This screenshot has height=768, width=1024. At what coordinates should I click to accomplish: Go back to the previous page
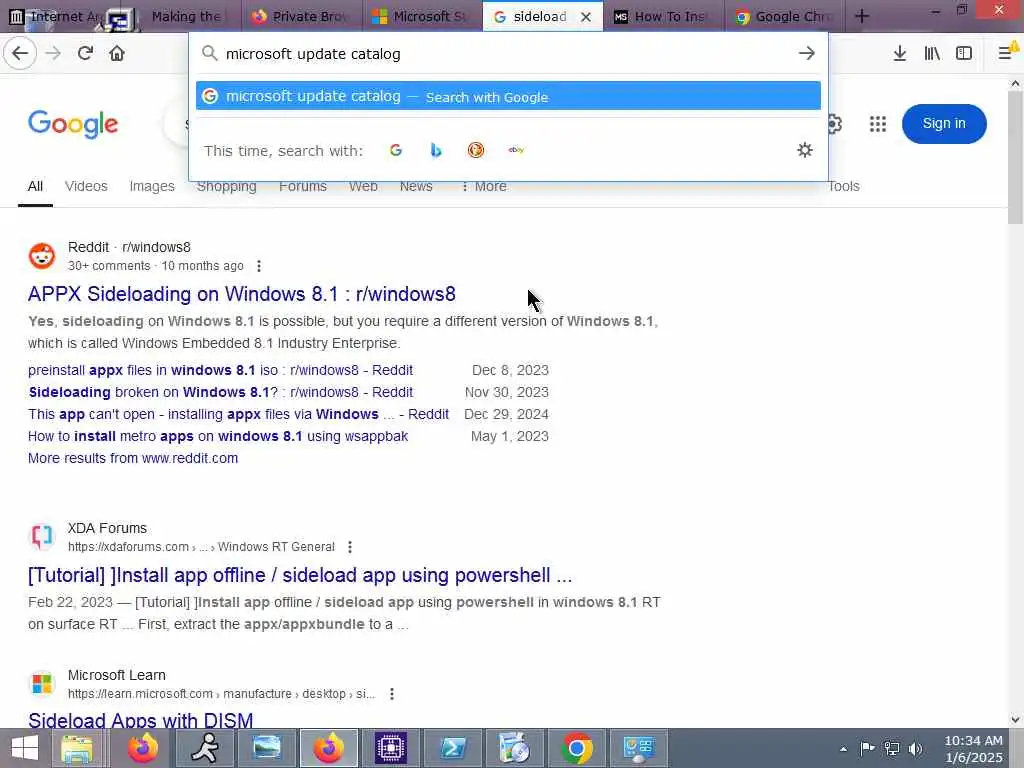coord(20,53)
